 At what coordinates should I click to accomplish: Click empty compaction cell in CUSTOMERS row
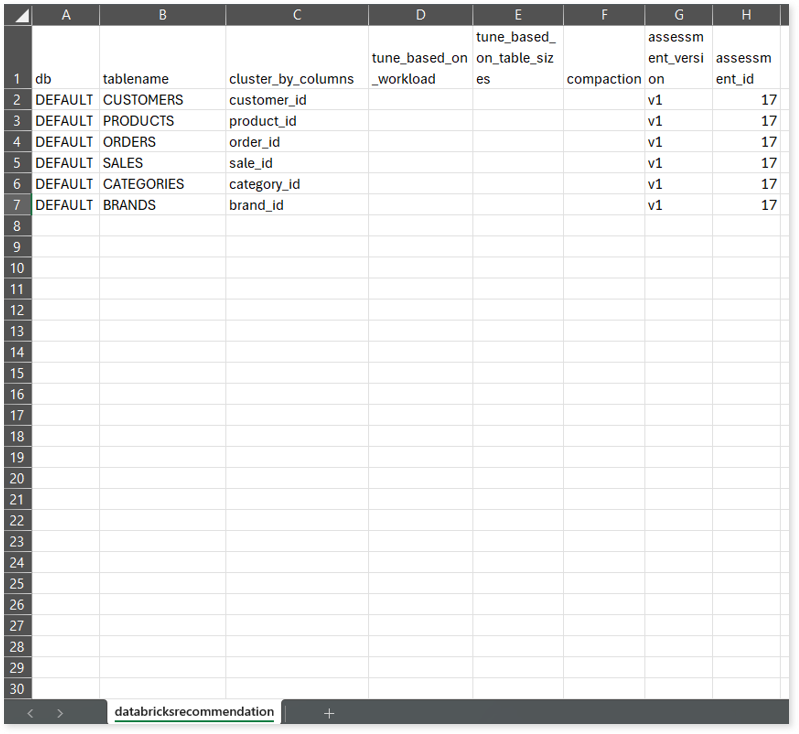pos(604,99)
